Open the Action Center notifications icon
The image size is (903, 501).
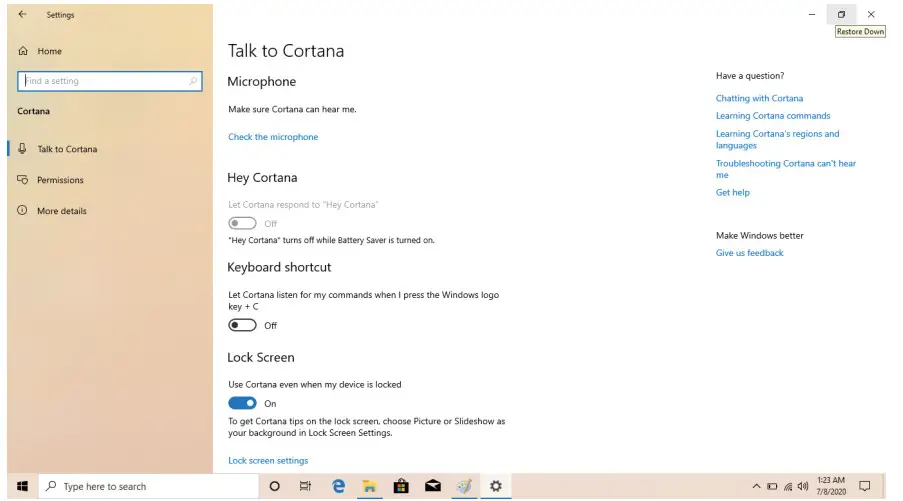click(x=864, y=487)
